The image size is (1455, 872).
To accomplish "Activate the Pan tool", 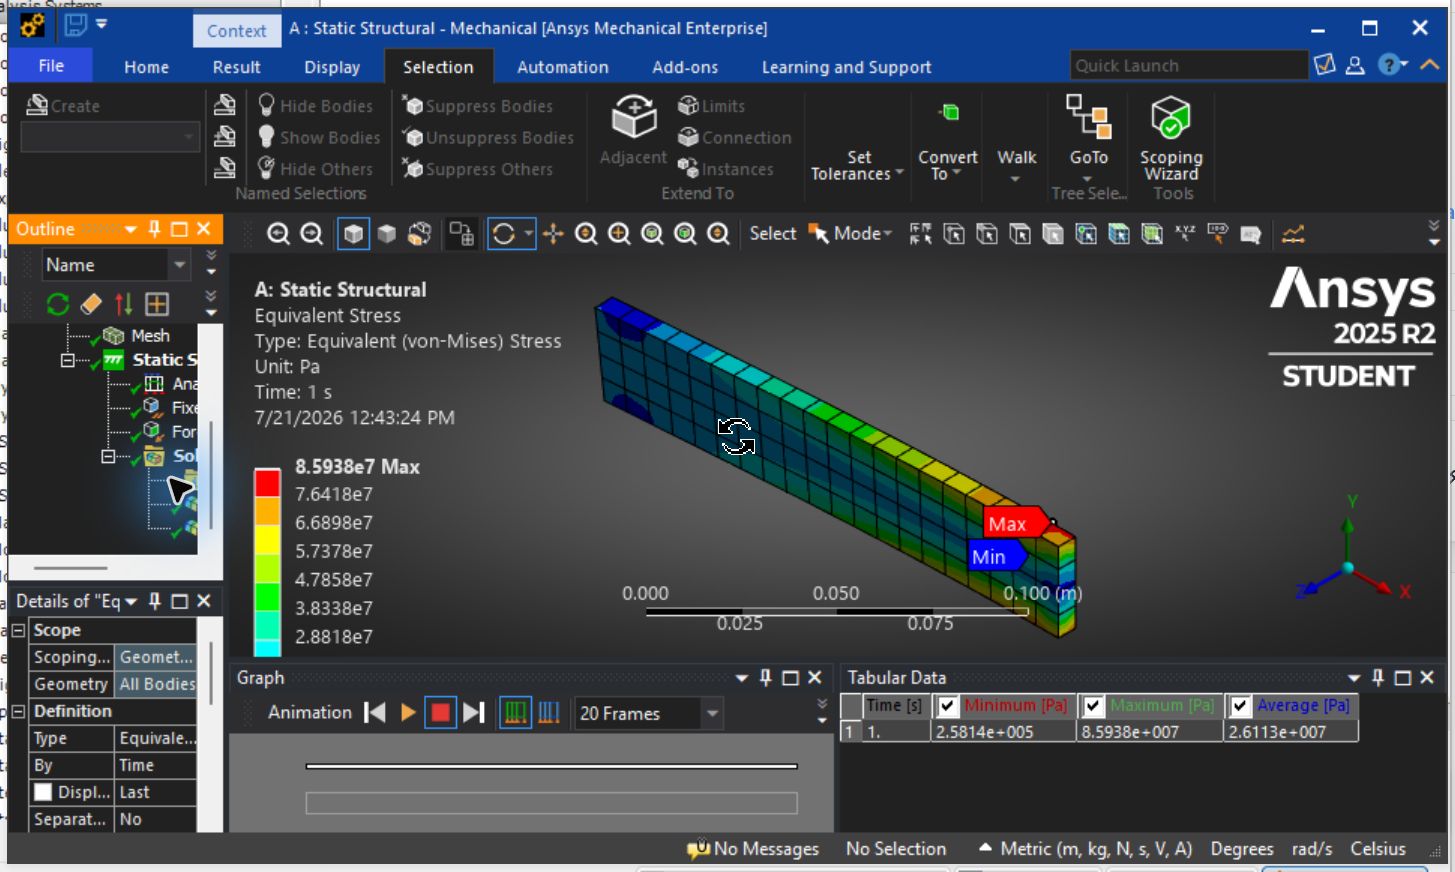I will click(x=553, y=234).
